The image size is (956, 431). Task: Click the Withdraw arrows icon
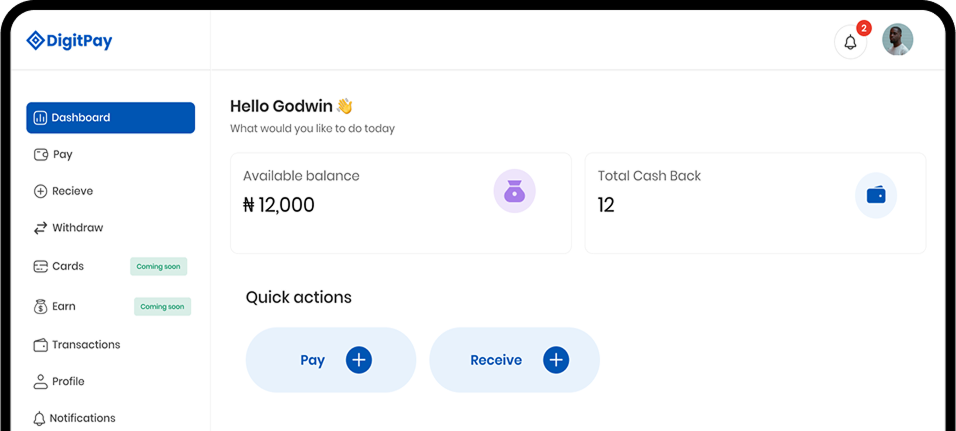pyautogui.click(x=40, y=228)
